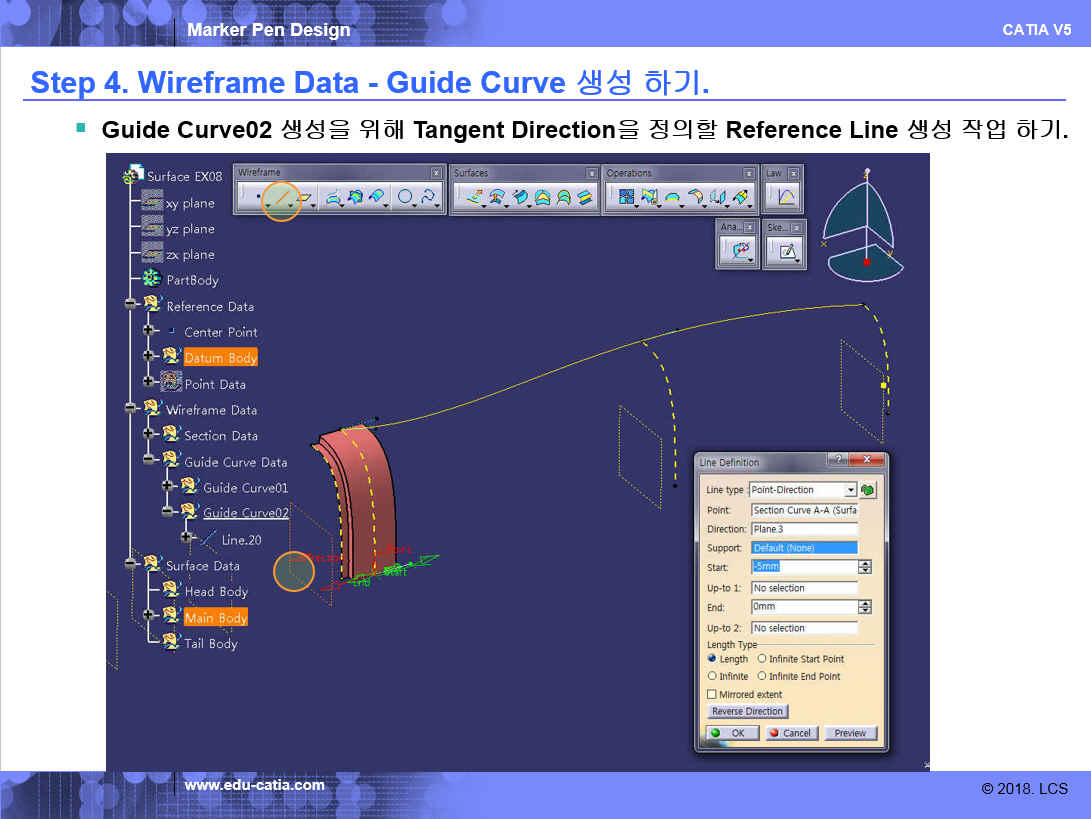This screenshot has width=1091, height=819.
Task: Click the Reverse Direction button
Action: (x=748, y=711)
